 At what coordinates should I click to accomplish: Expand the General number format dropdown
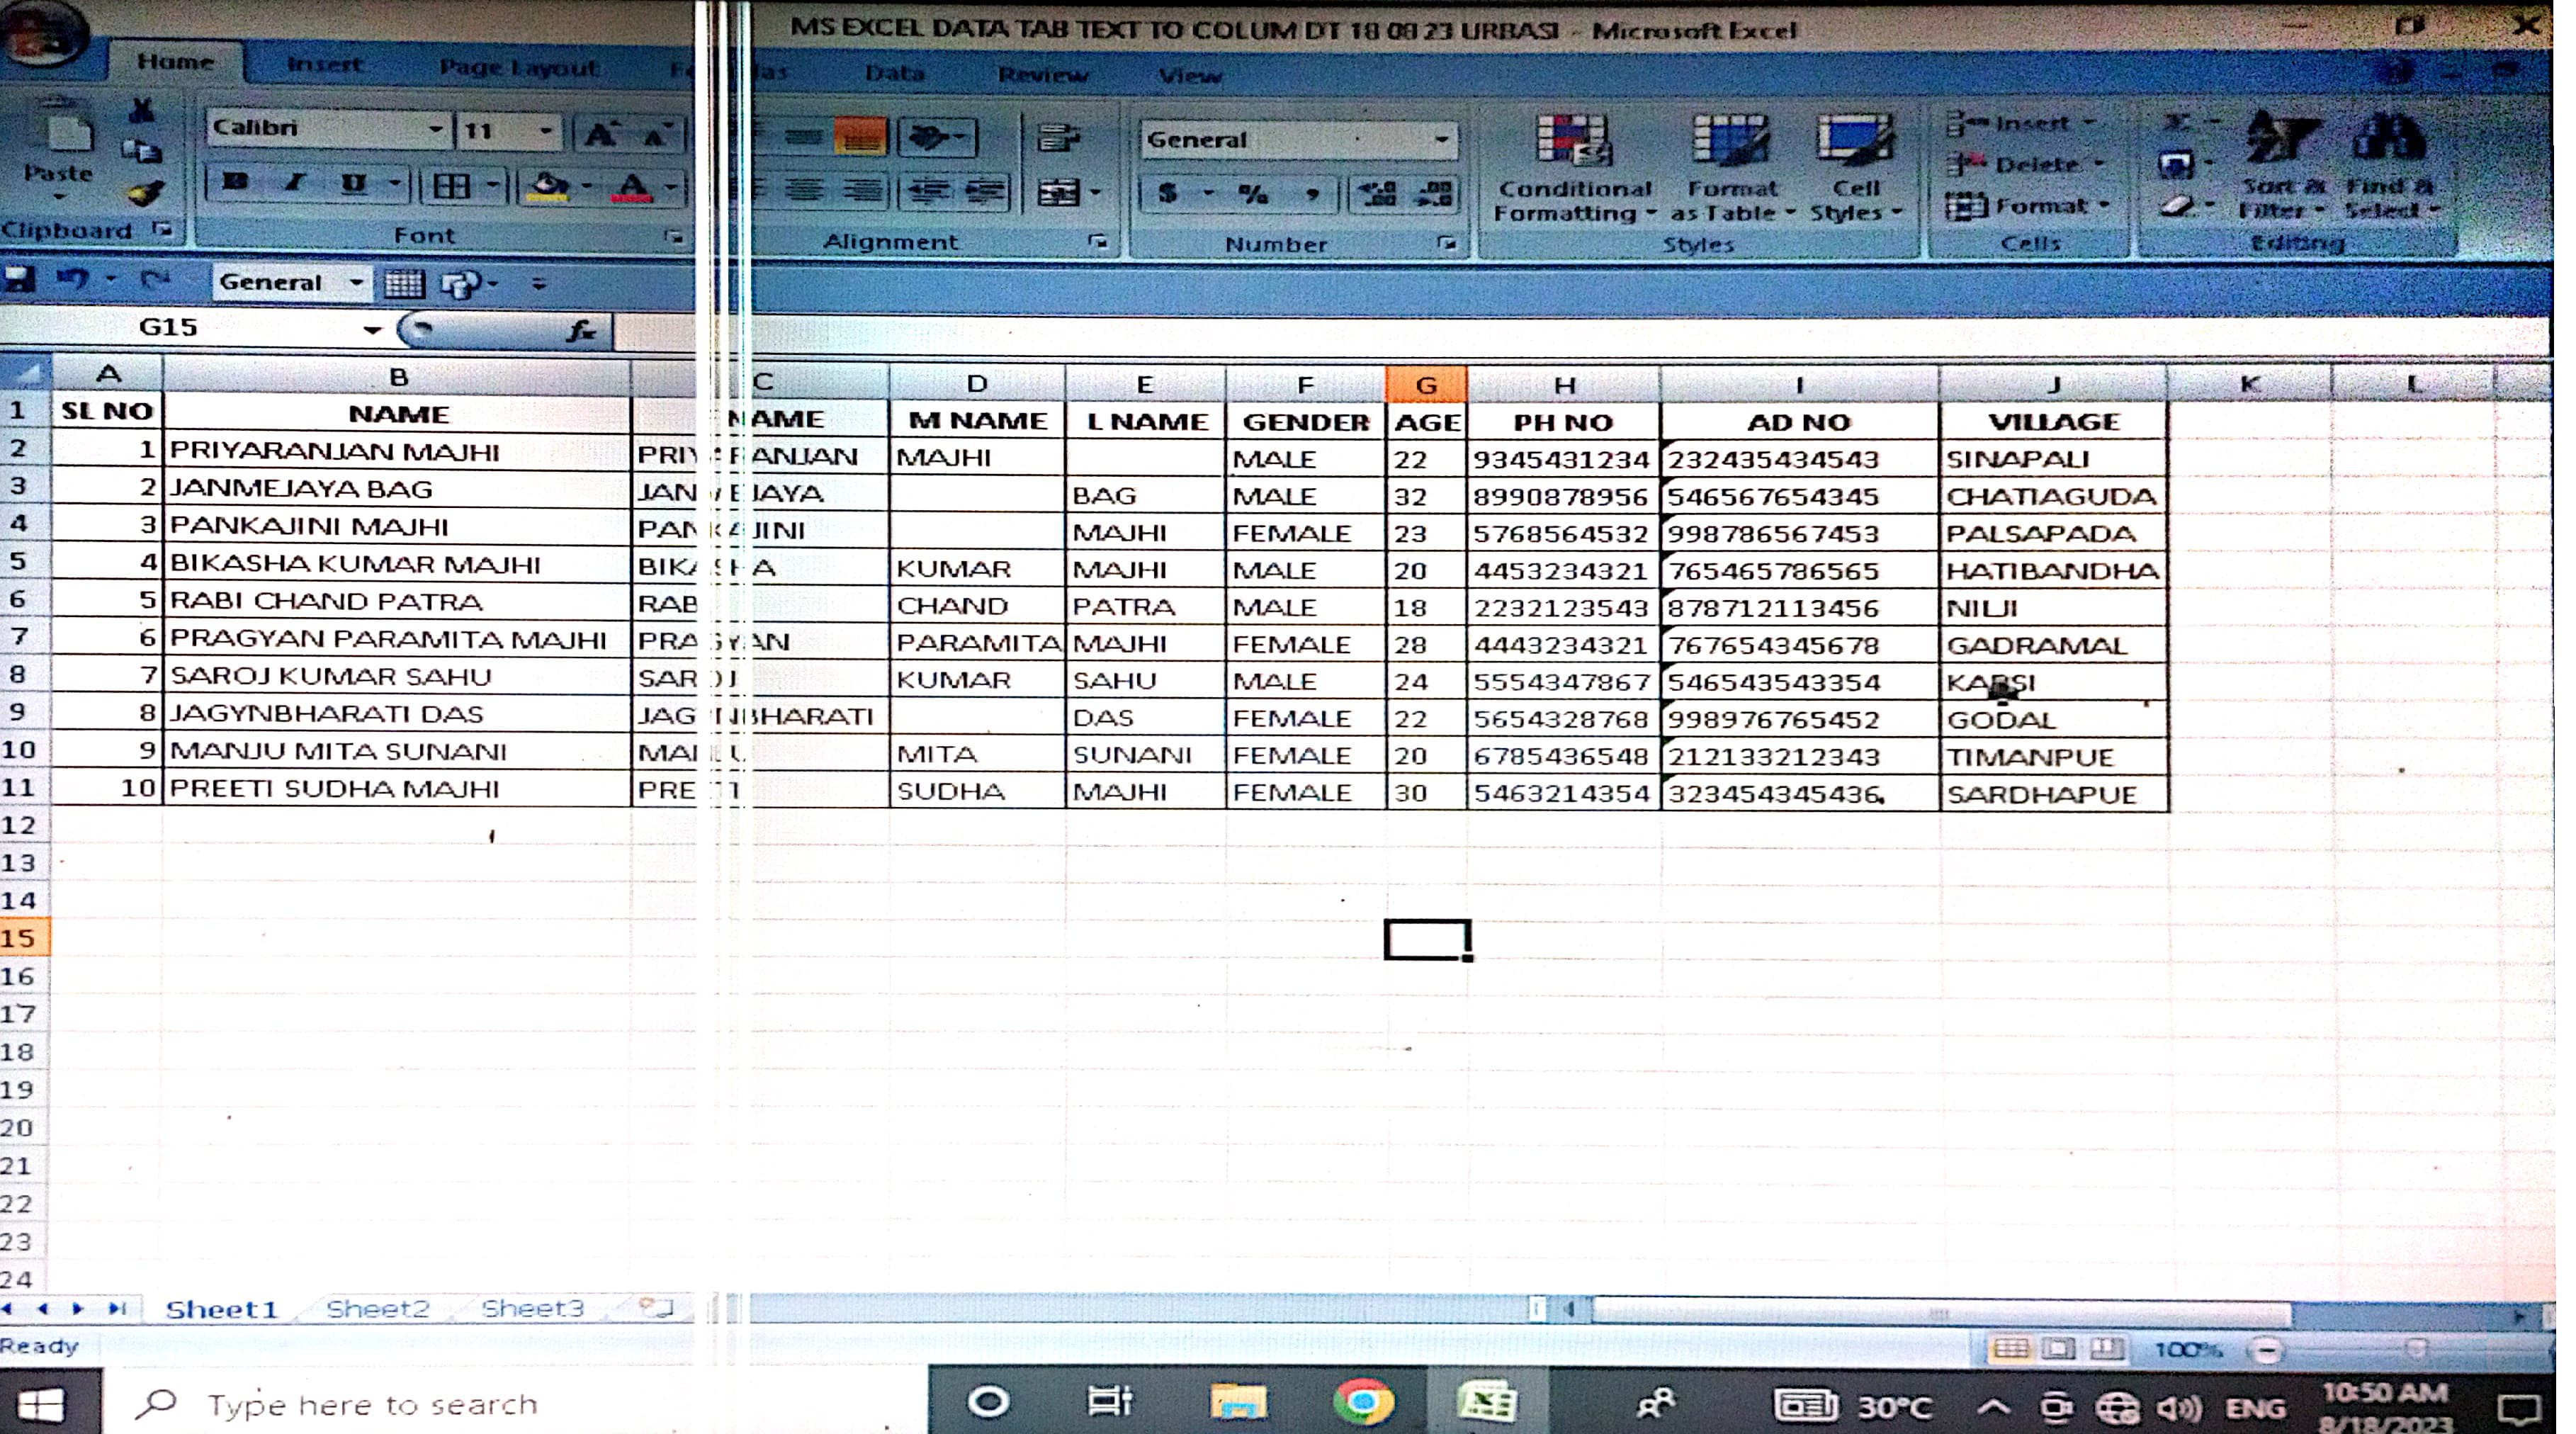[1441, 140]
